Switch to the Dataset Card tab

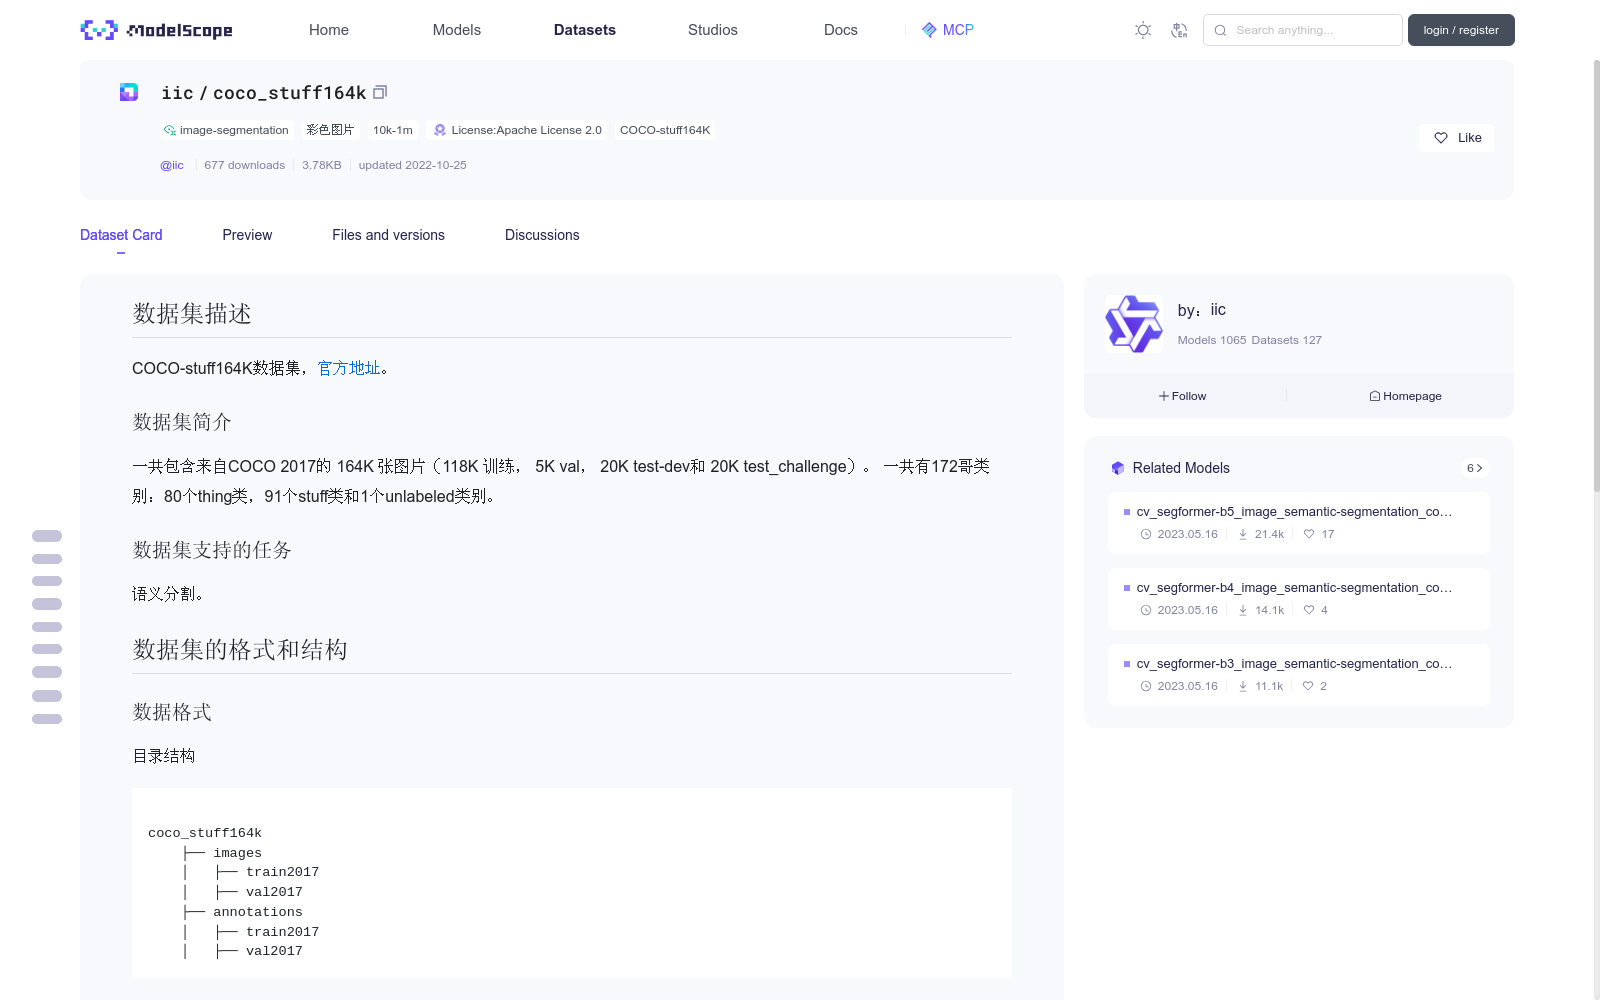[x=121, y=235]
